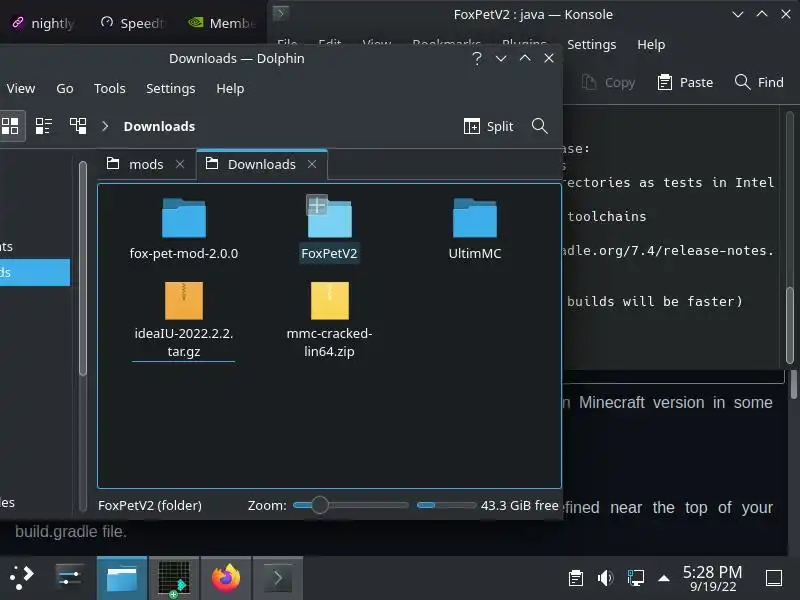800x600 pixels.
Task: Open the clipboard tray icon
Action: click(576, 578)
